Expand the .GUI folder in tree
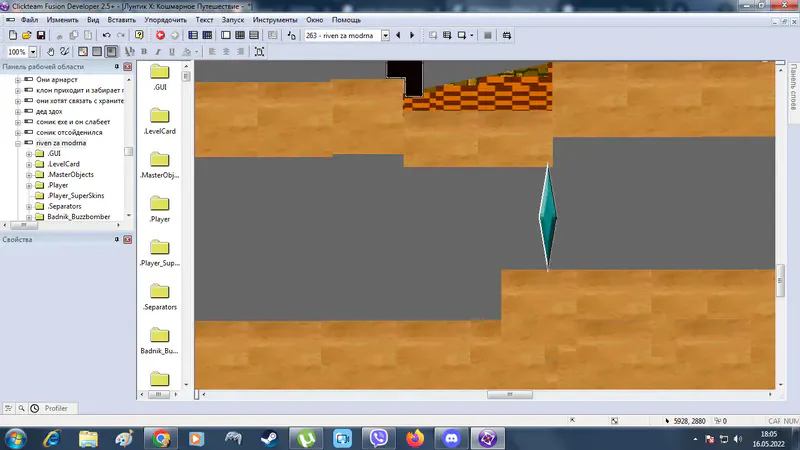Image resolution: width=800 pixels, height=450 pixels. click(29, 154)
